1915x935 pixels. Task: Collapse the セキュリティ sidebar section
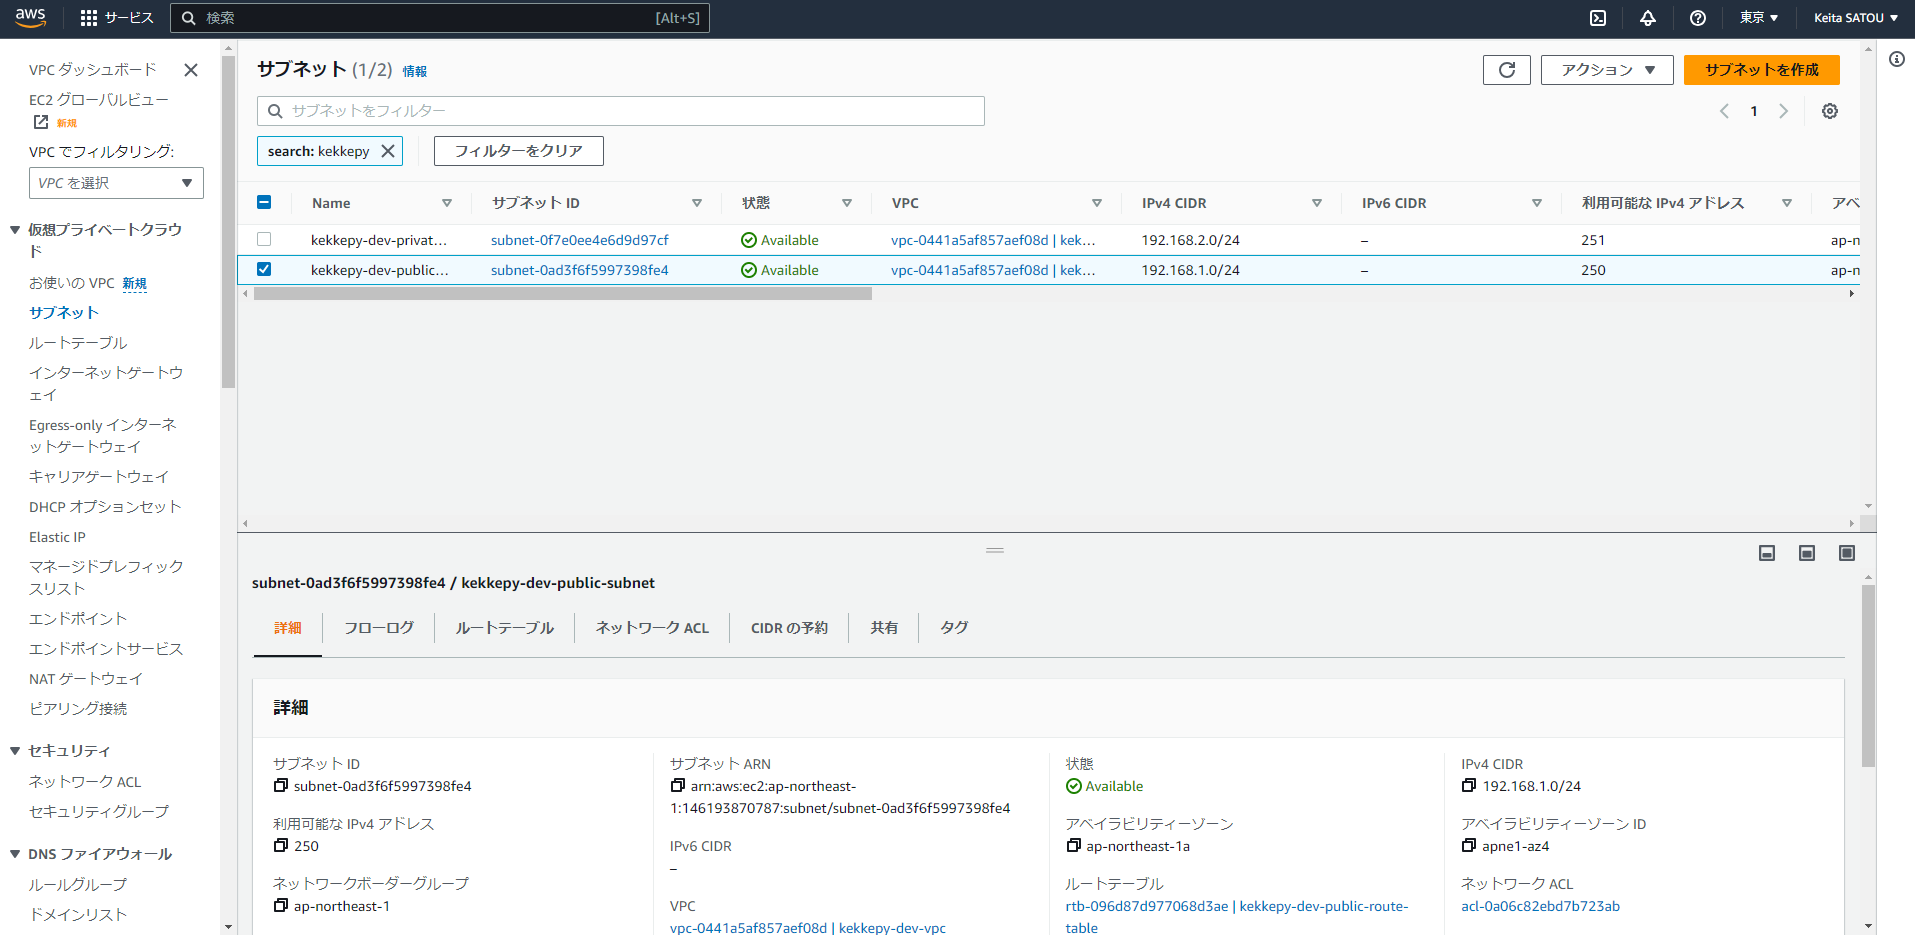coord(15,751)
